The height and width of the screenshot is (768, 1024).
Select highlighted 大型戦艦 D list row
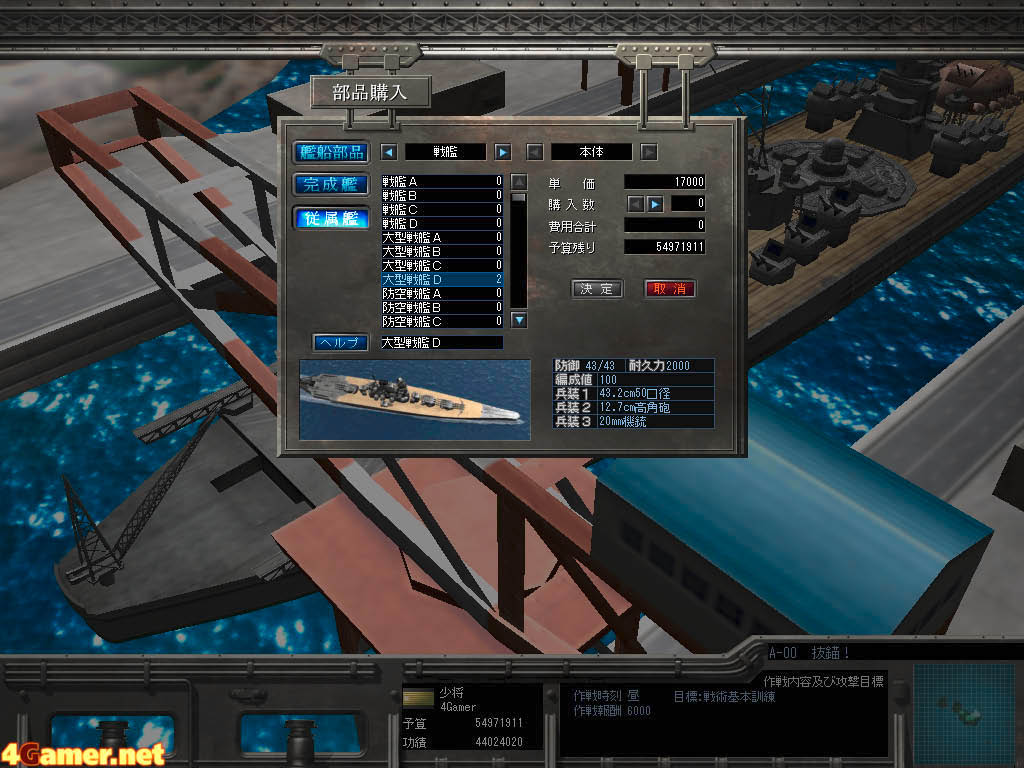(x=442, y=280)
